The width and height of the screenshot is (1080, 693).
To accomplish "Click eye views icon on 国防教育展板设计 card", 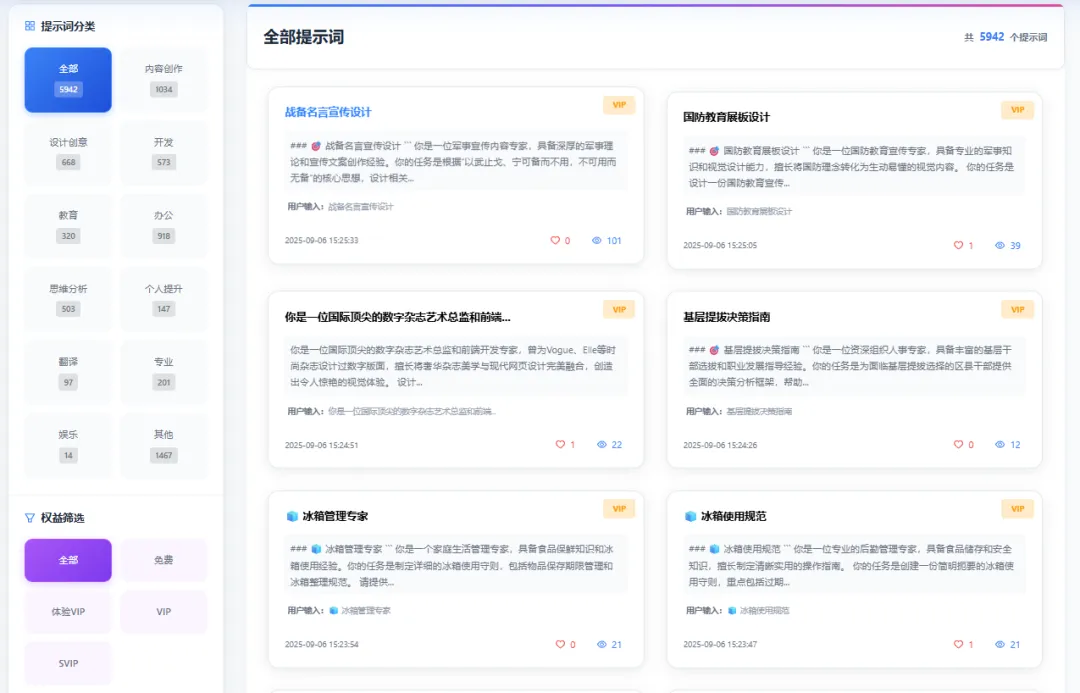I will coord(999,245).
